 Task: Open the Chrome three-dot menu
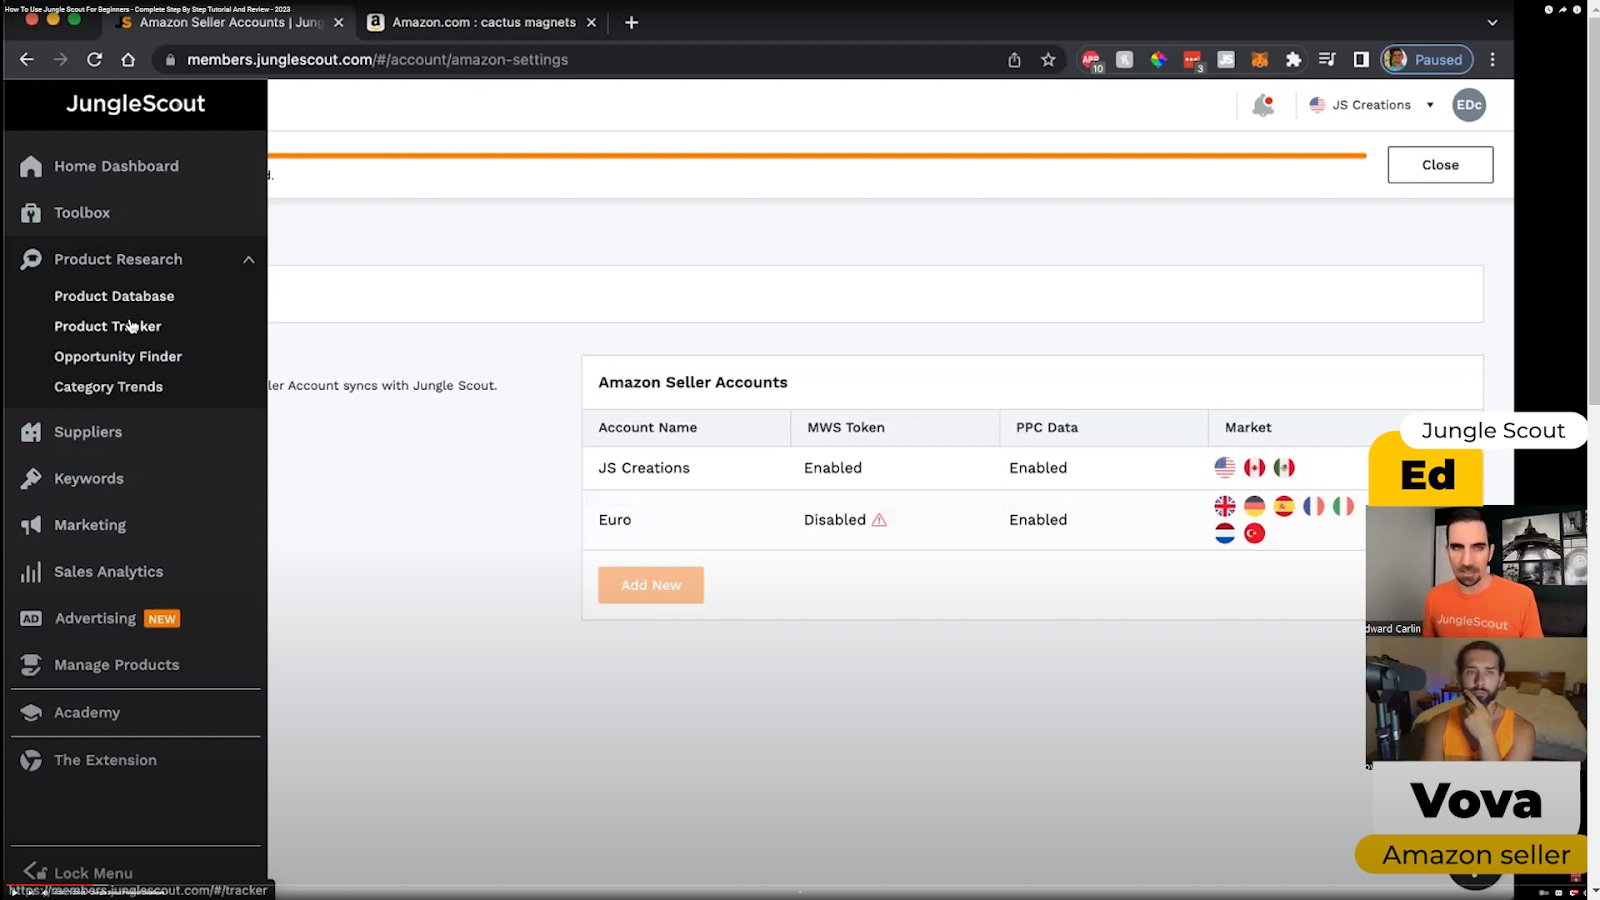(x=1492, y=60)
